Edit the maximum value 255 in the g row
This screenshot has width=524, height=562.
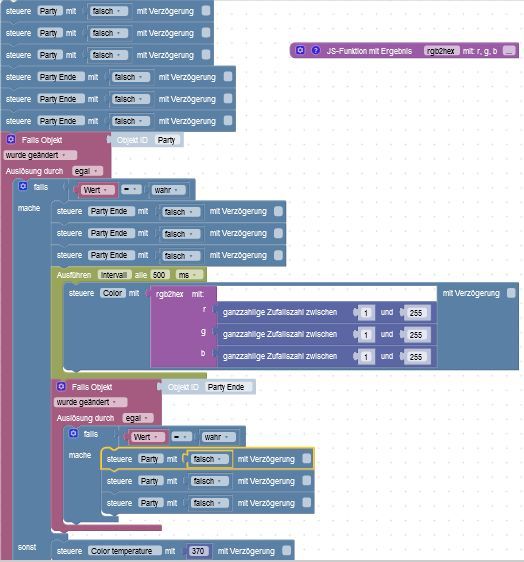416,335
